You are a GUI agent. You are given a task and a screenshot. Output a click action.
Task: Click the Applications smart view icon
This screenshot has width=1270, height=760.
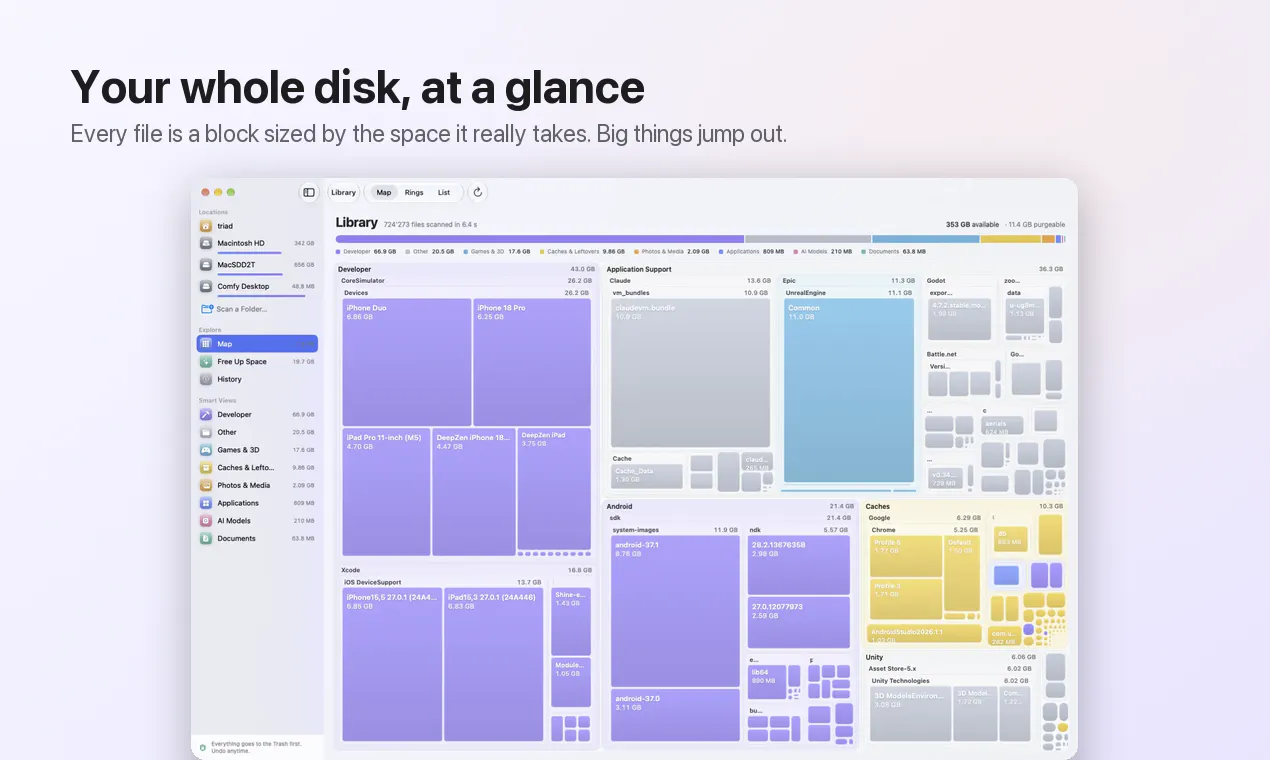pos(206,503)
